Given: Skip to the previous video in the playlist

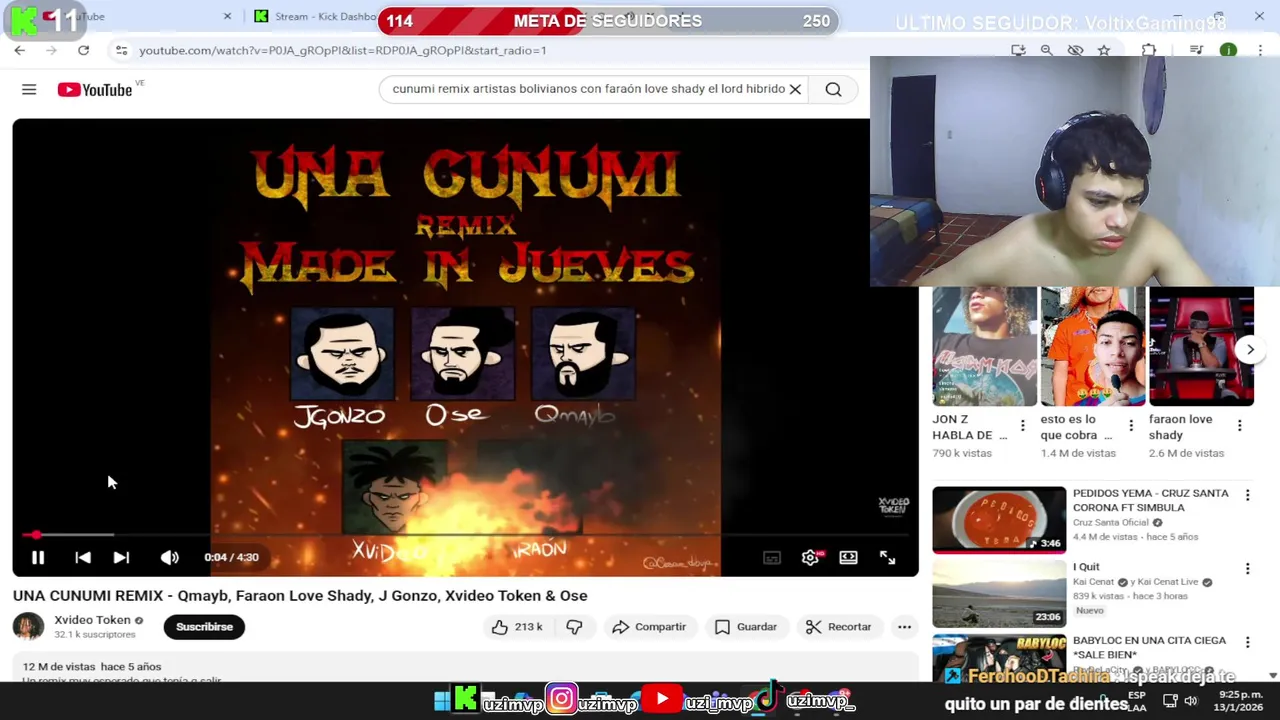Looking at the screenshot, I should click(83, 558).
